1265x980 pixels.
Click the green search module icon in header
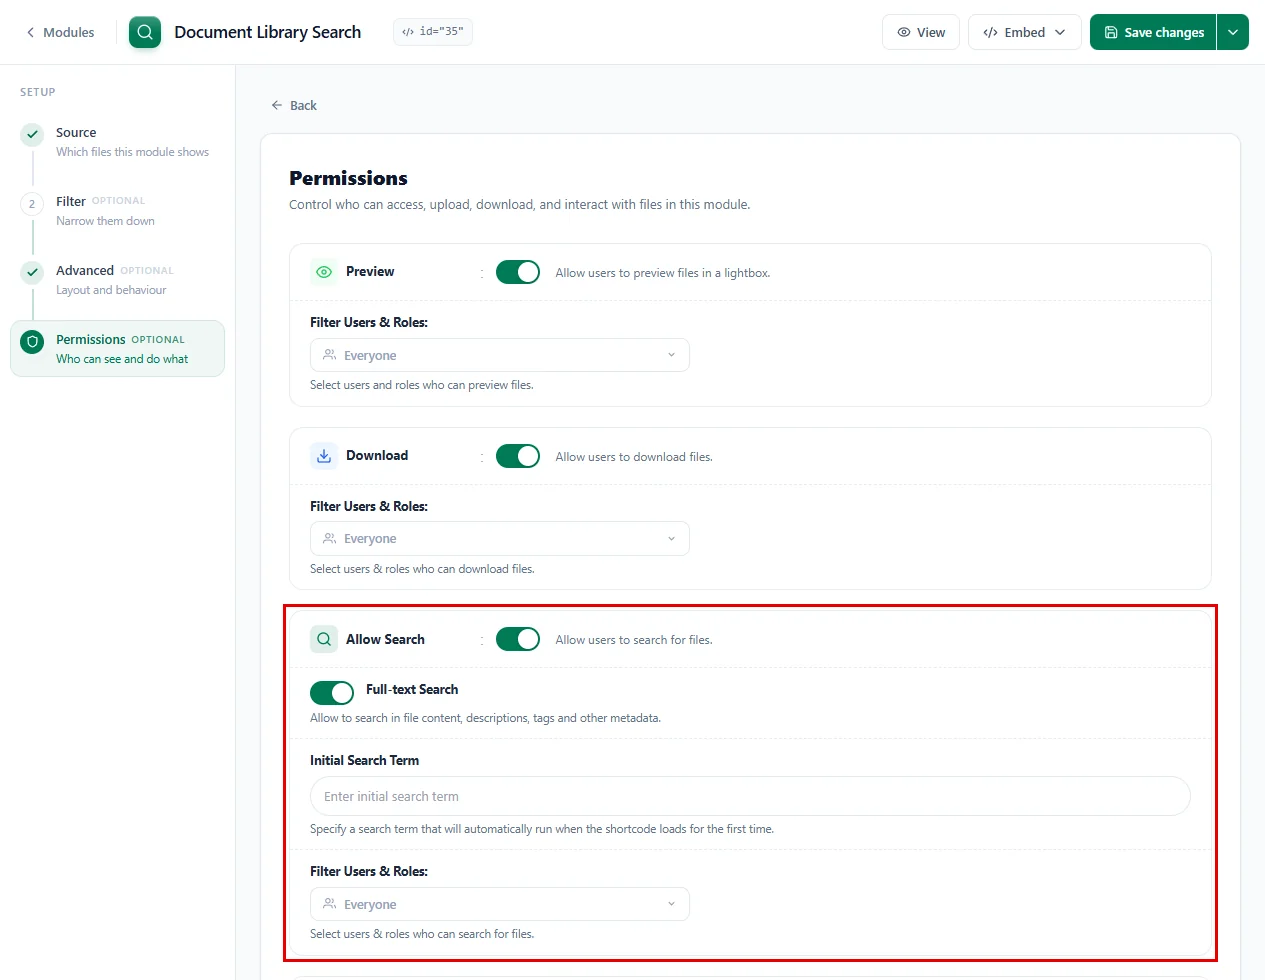145,32
